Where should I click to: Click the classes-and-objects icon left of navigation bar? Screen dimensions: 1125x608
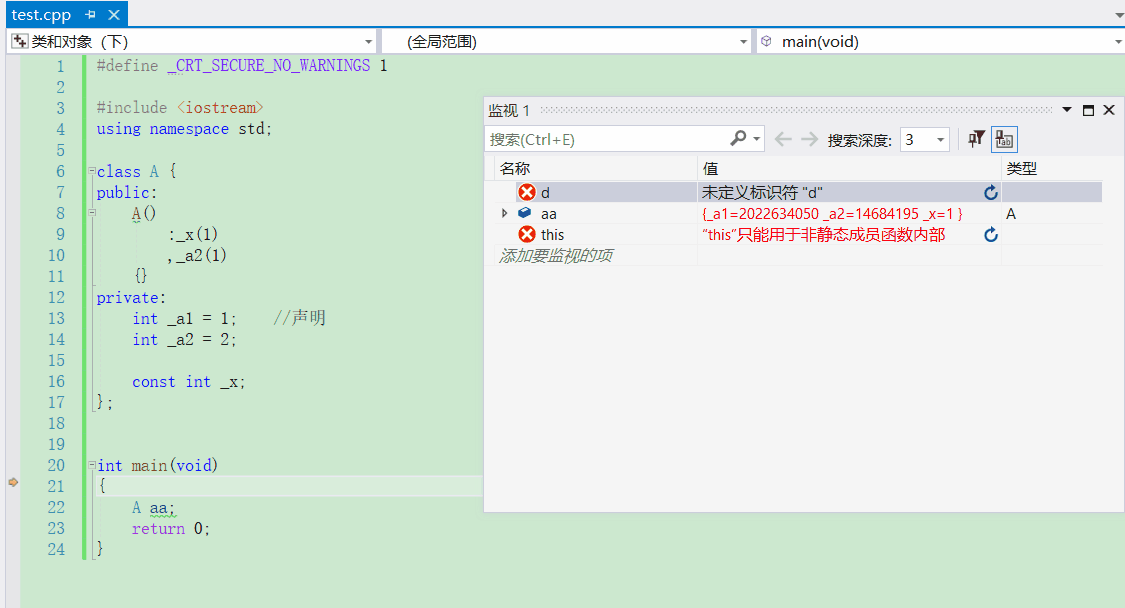click(20, 40)
